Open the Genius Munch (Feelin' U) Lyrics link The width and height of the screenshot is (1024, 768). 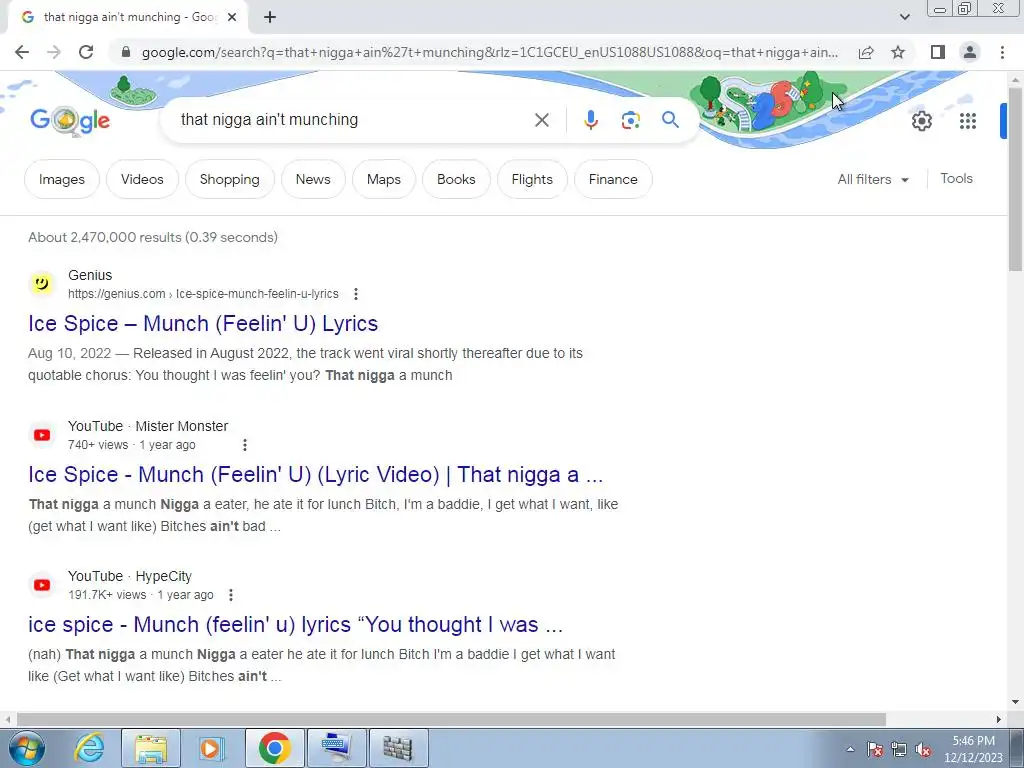click(x=203, y=324)
